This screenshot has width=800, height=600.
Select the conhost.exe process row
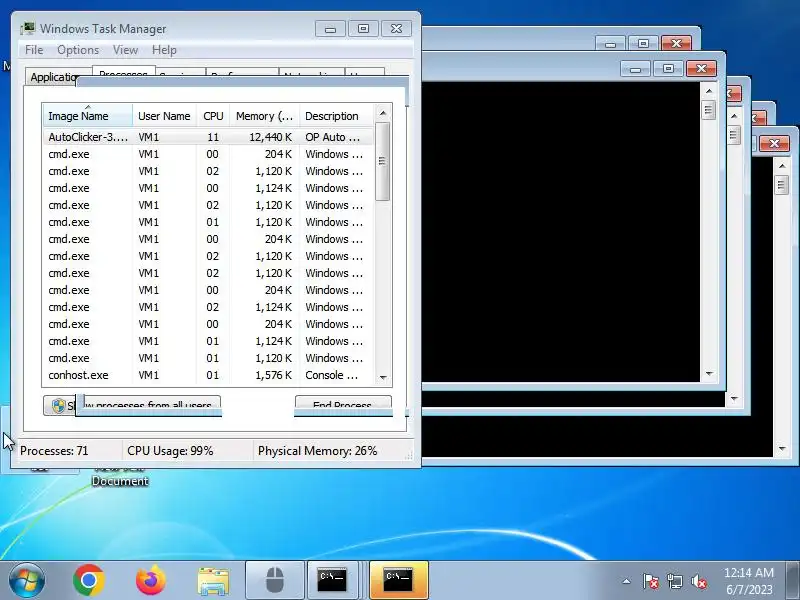208,375
